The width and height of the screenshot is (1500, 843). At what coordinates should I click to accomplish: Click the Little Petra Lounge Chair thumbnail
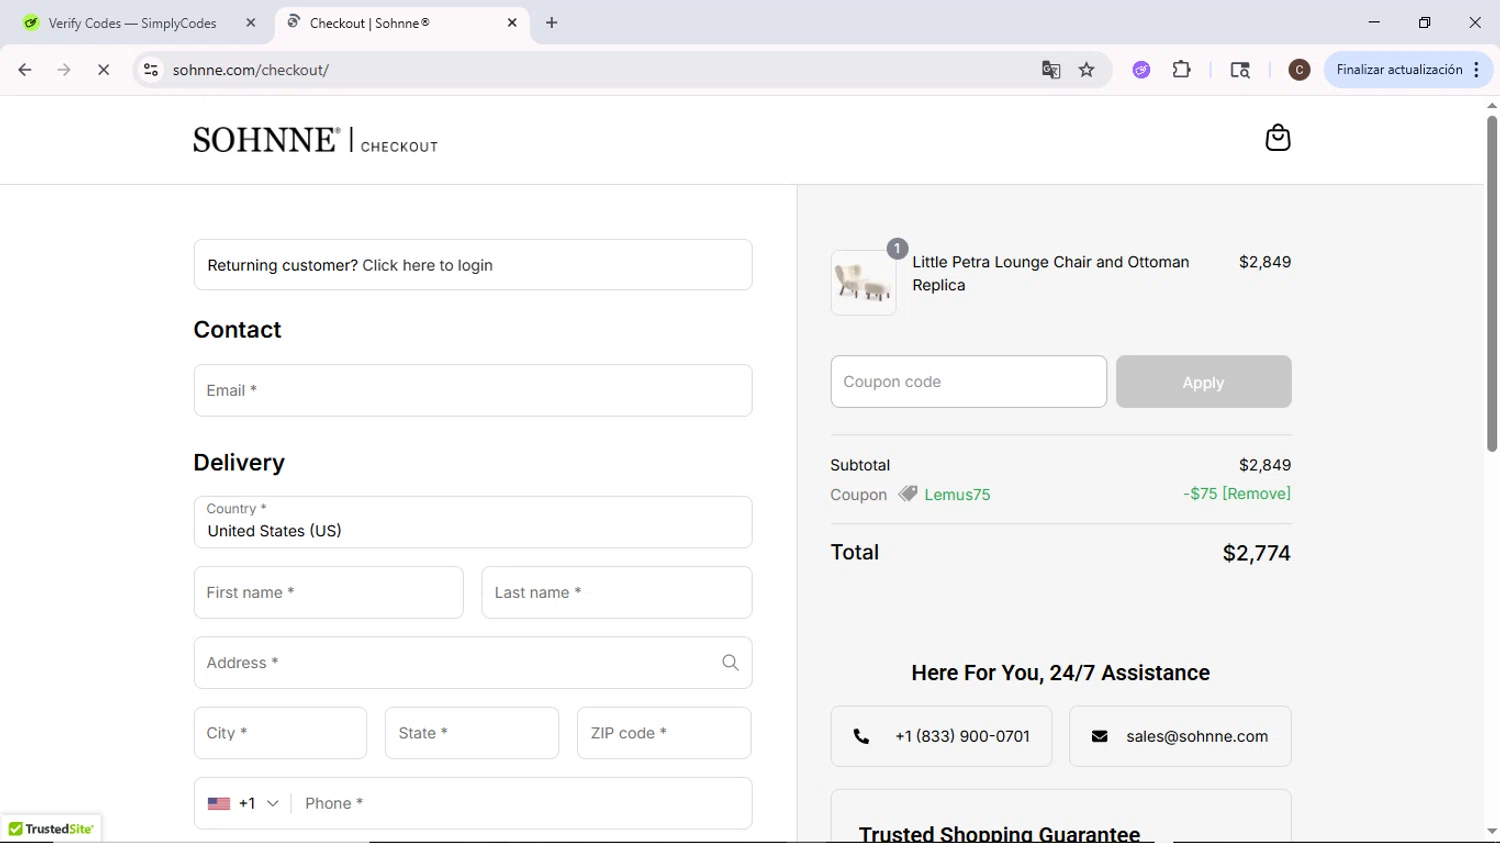(x=863, y=282)
